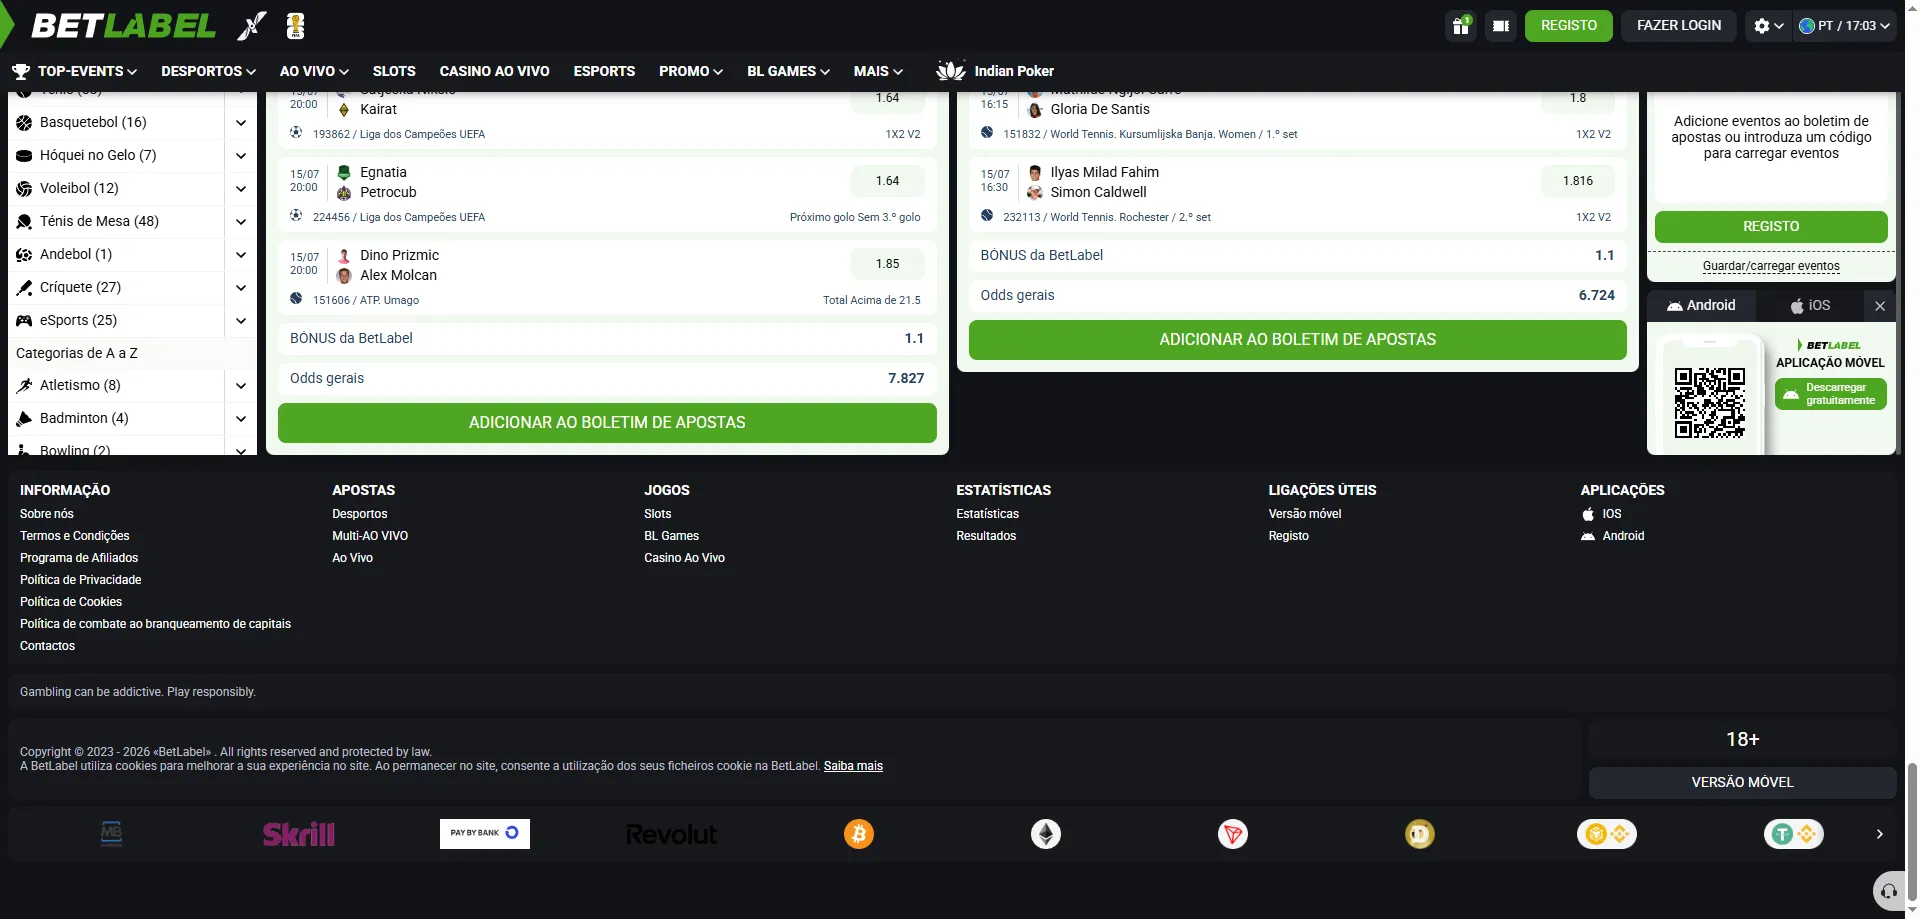Switch to the Android app tab
The image size is (1920, 919).
[x=1701, y=306]
